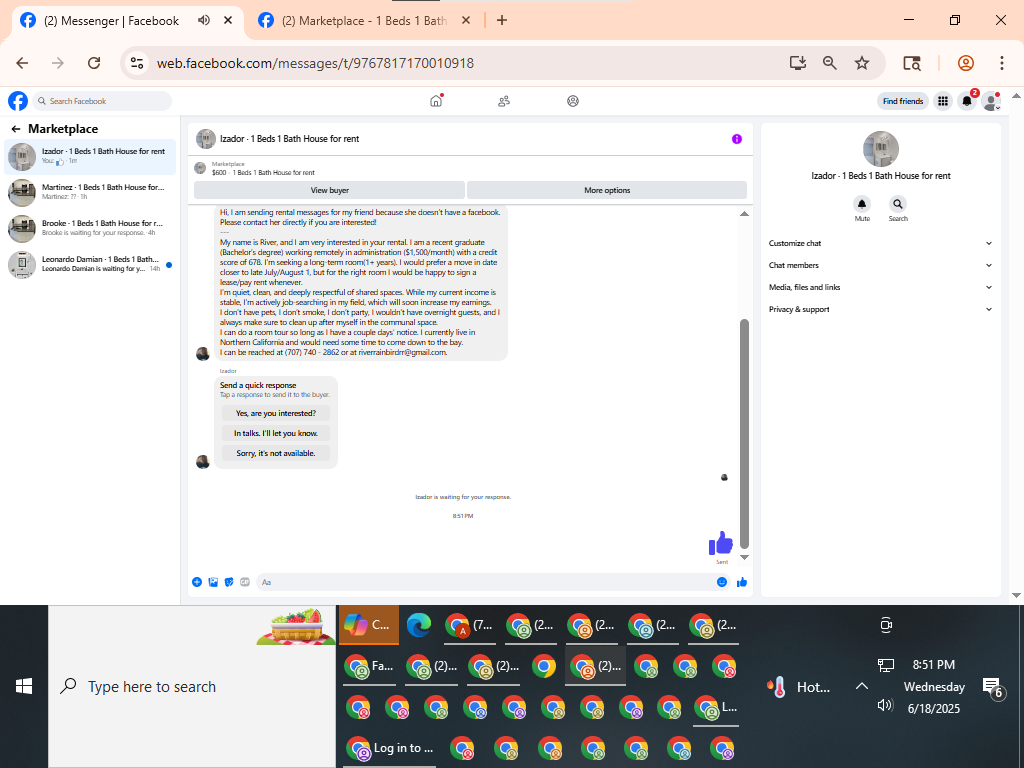Image resolution: width=1024 pixels, height=768 pixels.
Task: Open the Copilot app in taskbar
Action: point(368,626)
